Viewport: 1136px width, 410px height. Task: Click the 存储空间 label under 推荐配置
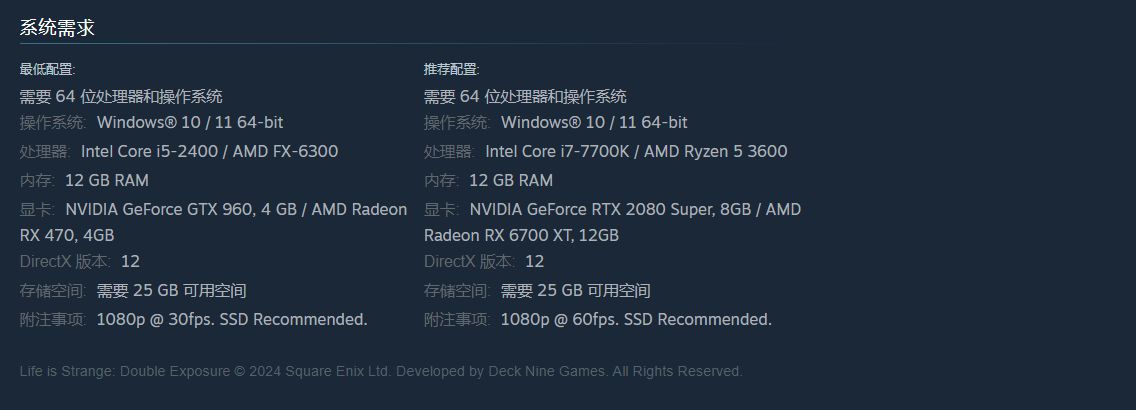tap(458, 291)
